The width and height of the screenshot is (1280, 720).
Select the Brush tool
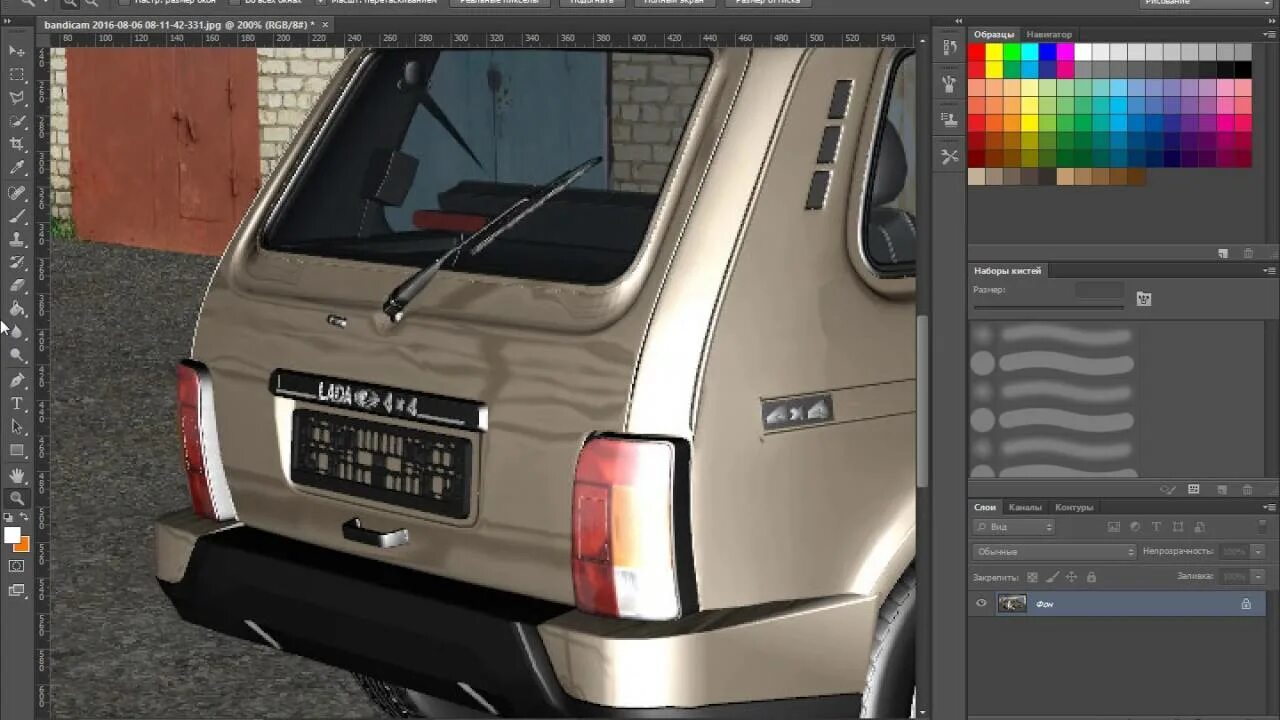(x=17, y=215)
